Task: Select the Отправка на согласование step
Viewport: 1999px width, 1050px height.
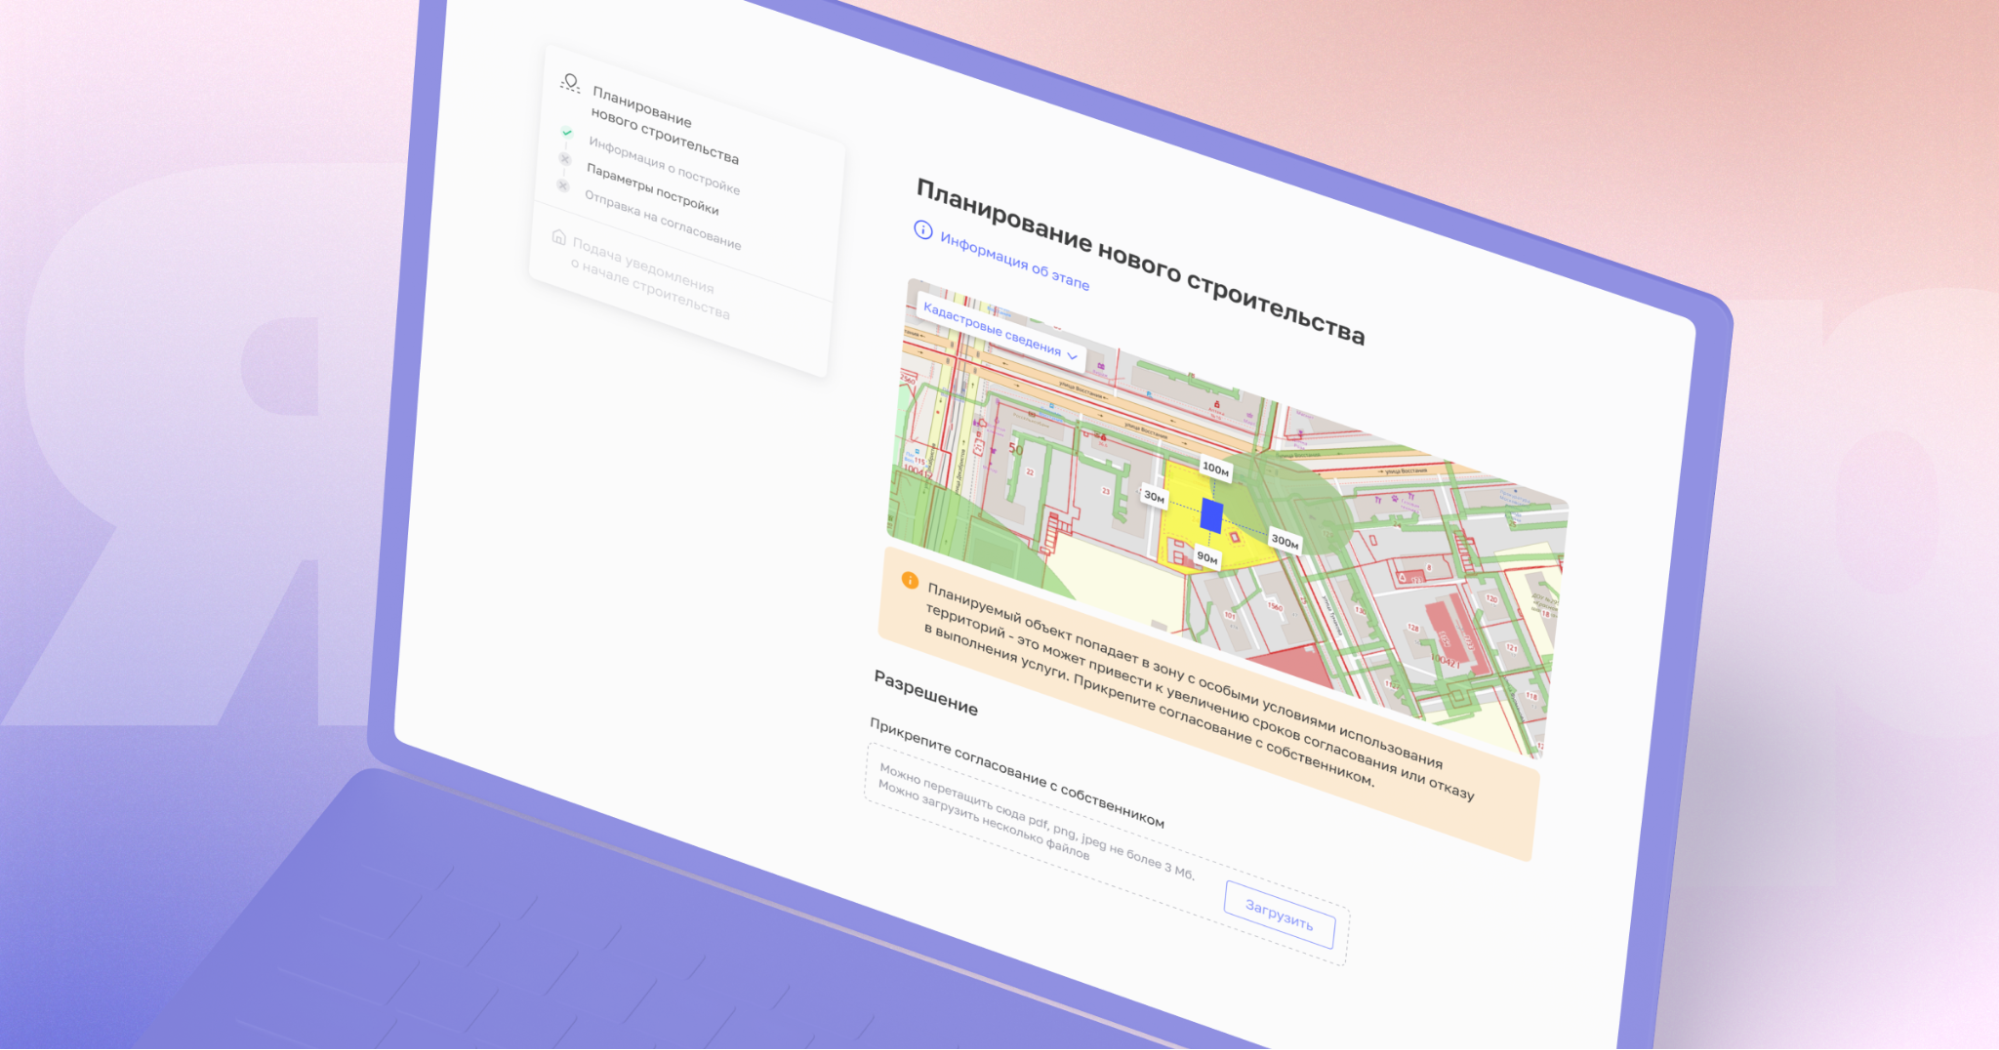Action: pyautogui.click(x=663, y=220)
